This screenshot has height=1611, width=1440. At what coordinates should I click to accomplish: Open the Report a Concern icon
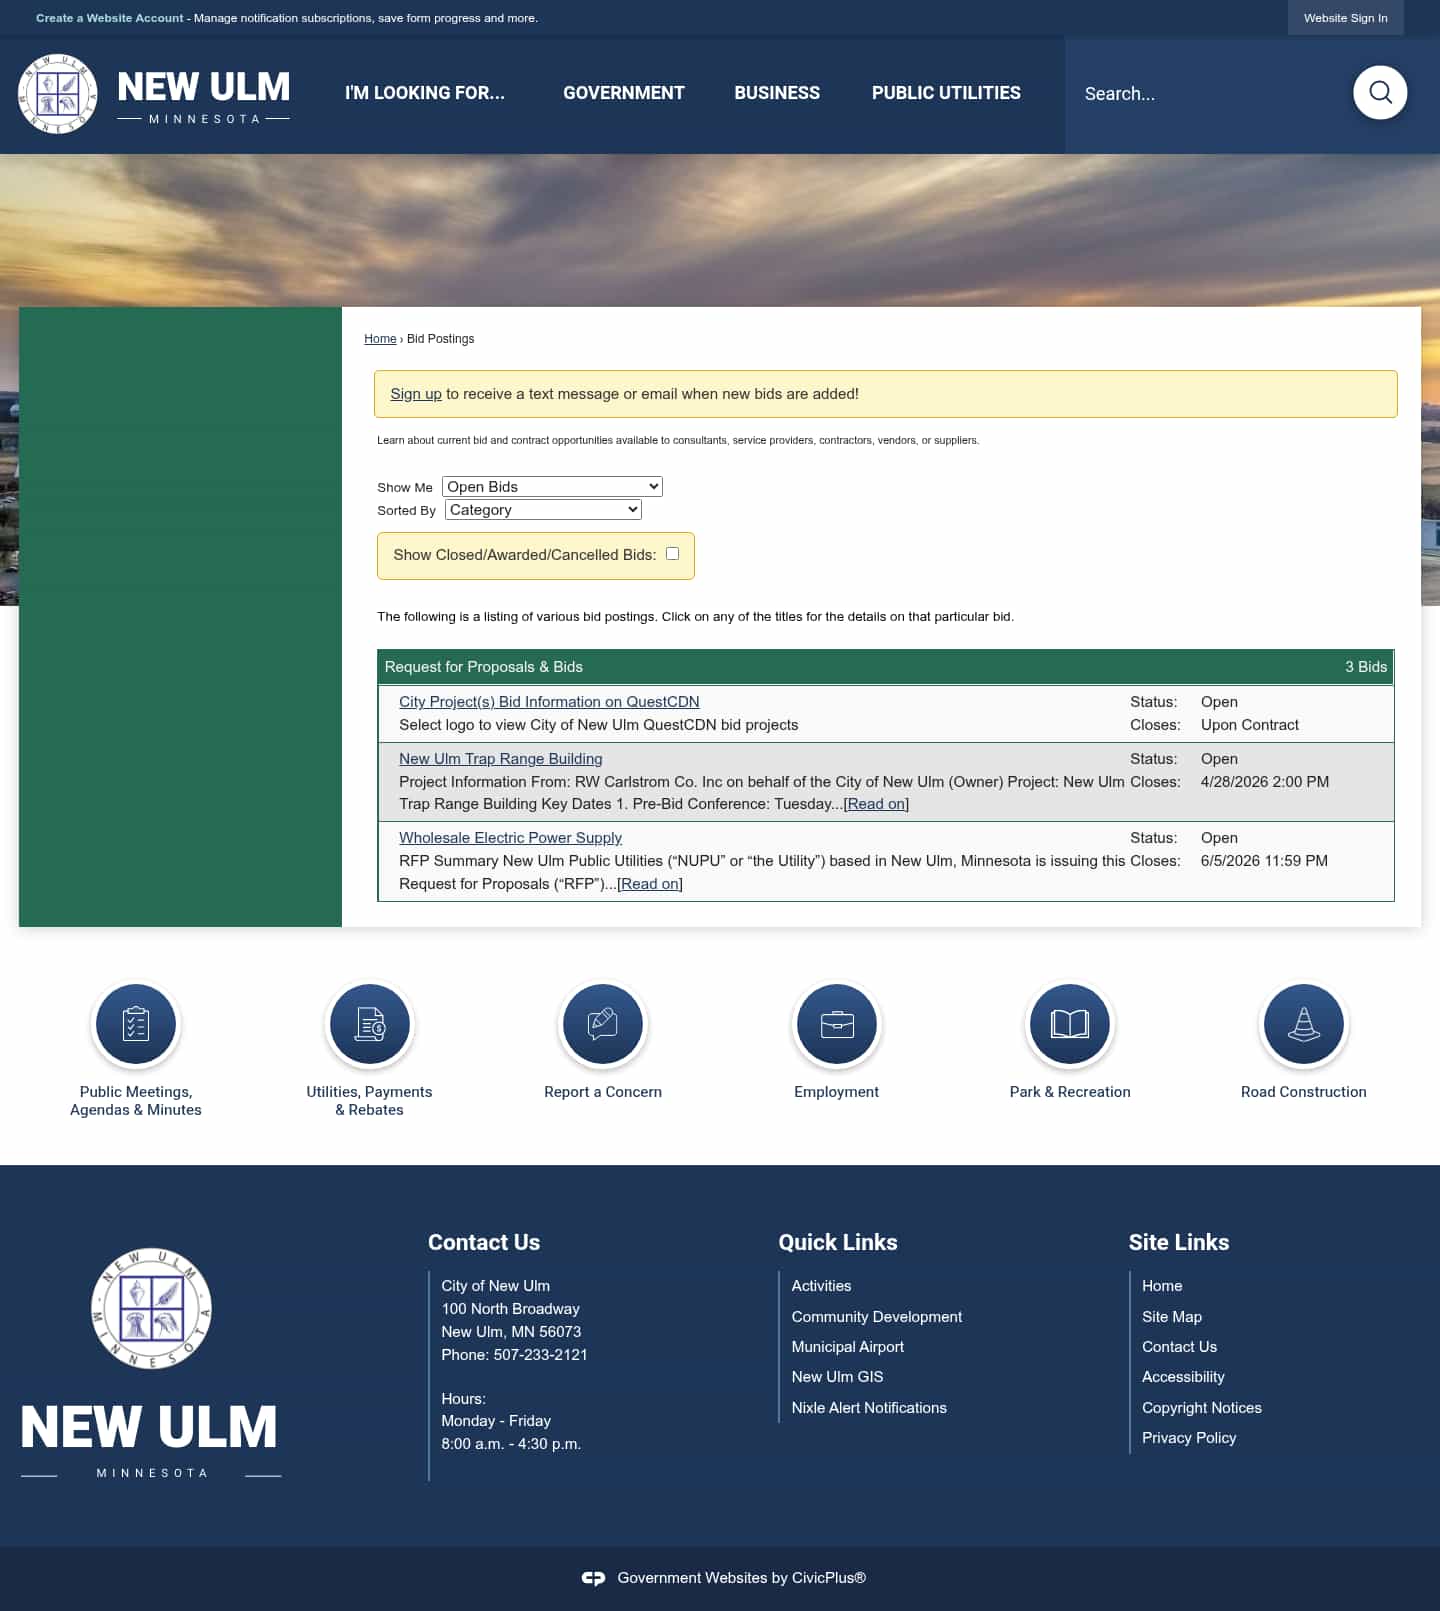click(x=603, y=1024)
